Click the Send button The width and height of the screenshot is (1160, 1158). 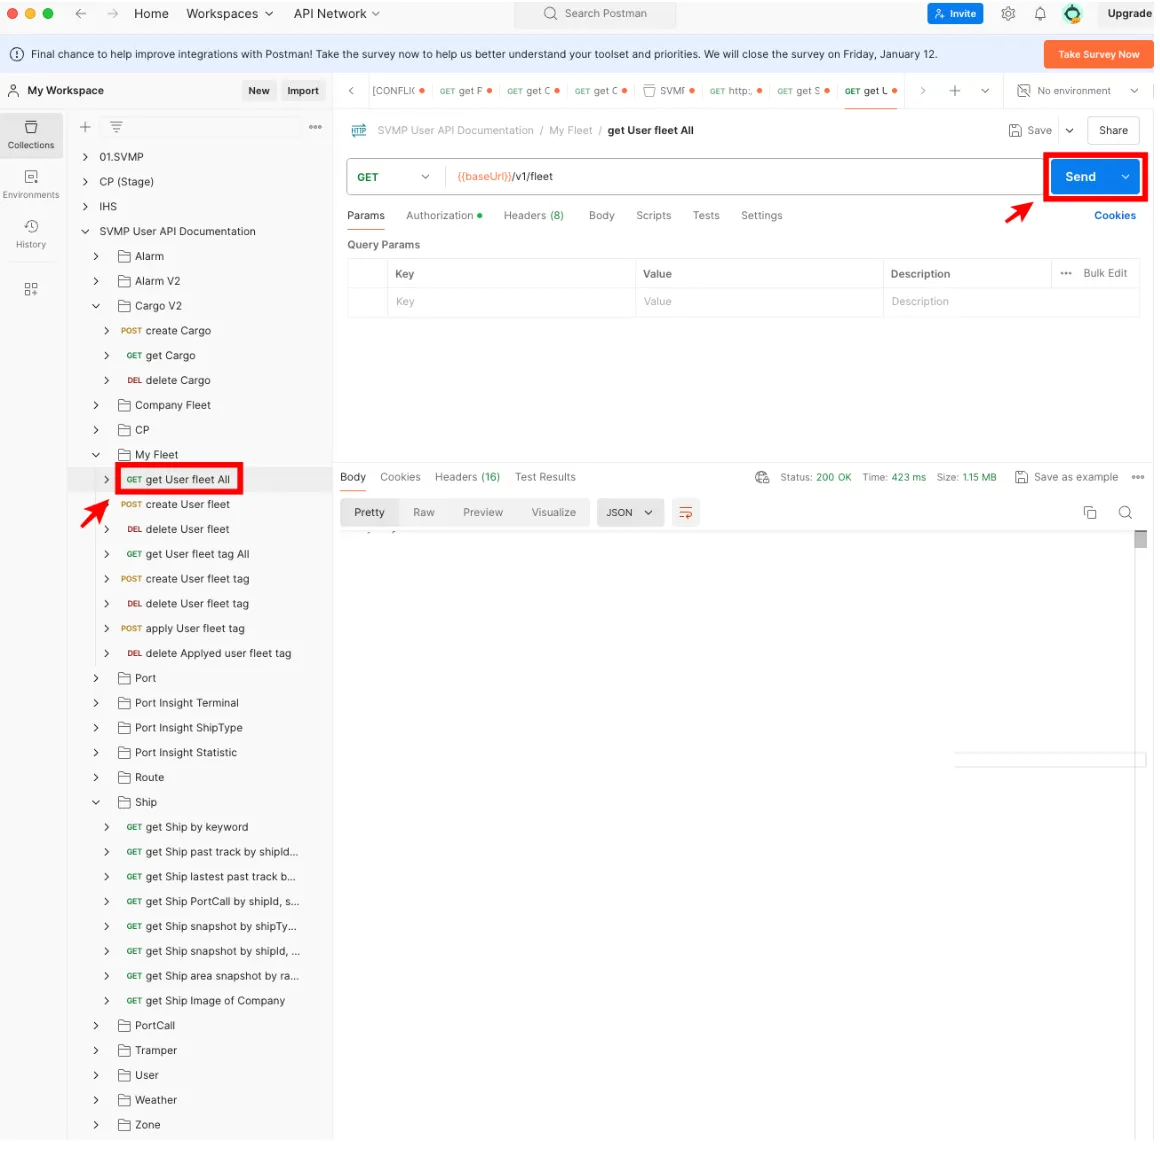click(x=1082, y=178)
